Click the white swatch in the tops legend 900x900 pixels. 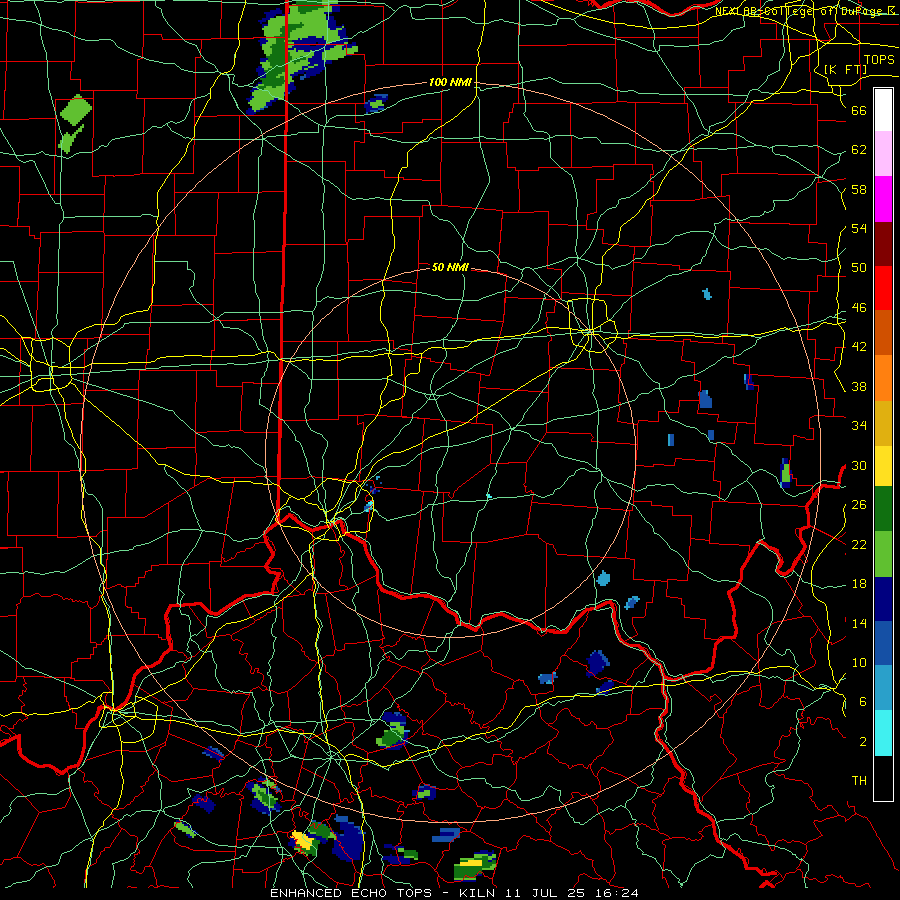click(x=883, y=110)
